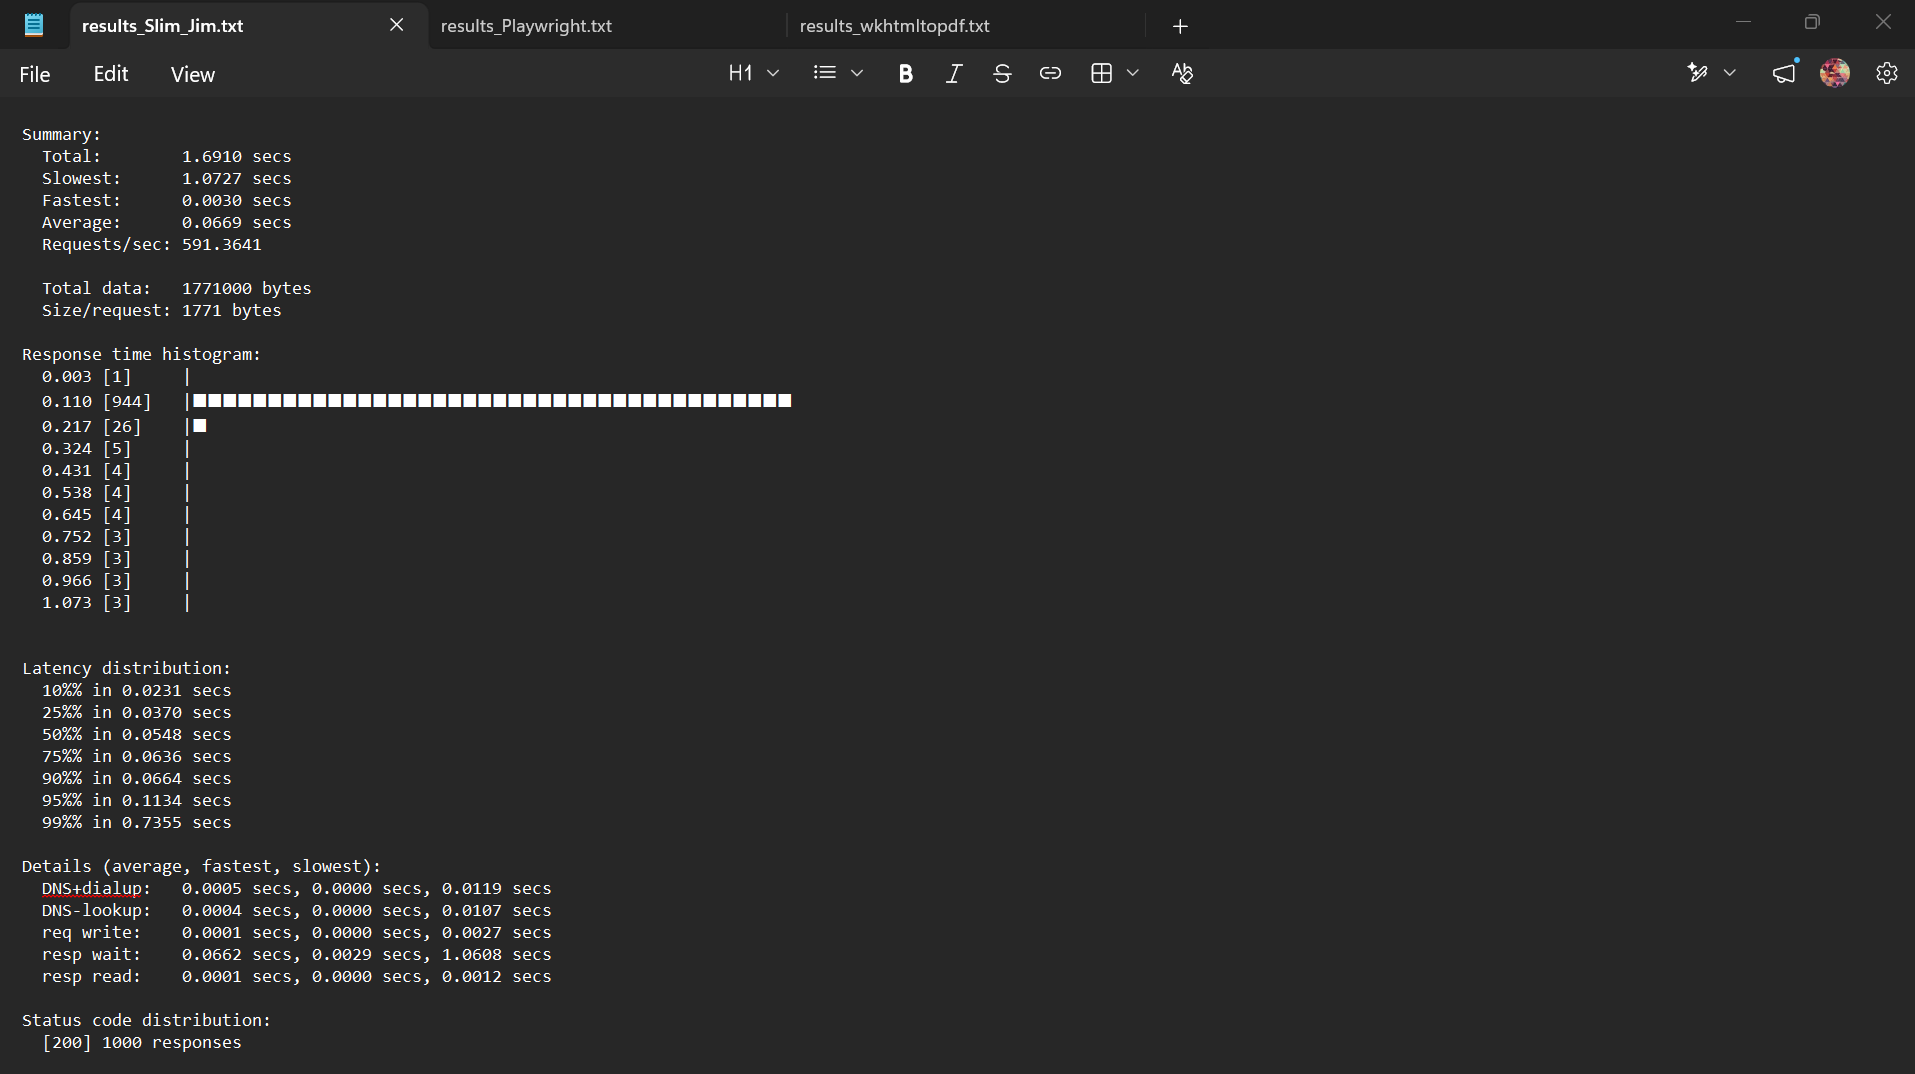Viewport: 1915px width, 1074px height.
Task: Open the File menu
Action: click(35, 74)
